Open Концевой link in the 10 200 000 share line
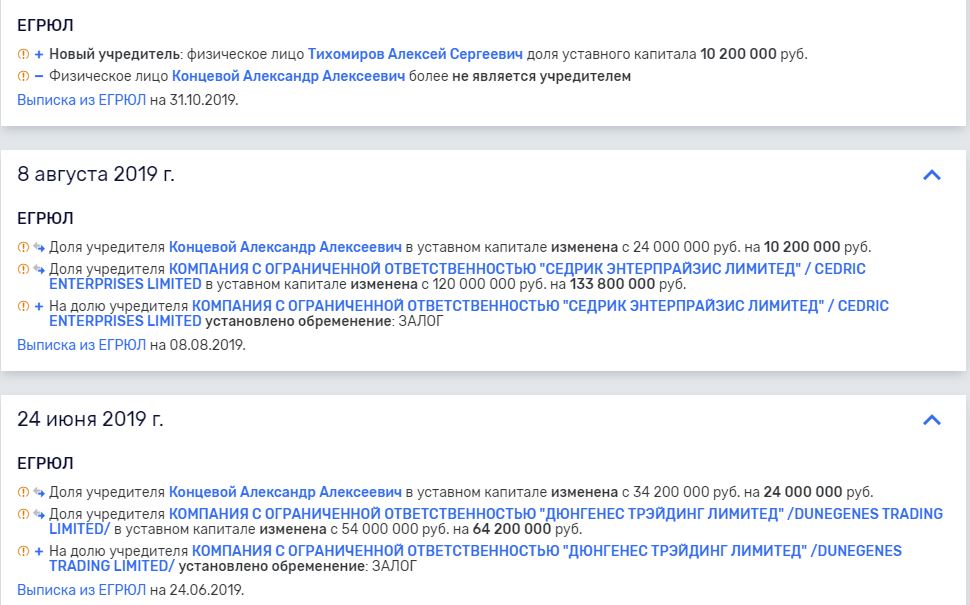The height and width of the screenshot is (605, 970). pyautogui.click(x=285, y=247)
